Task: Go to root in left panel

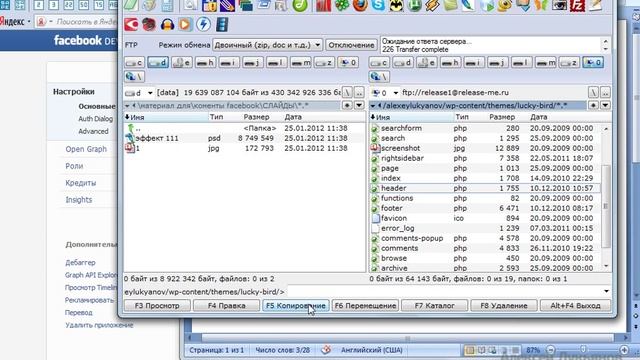Action: click(347, 92)
